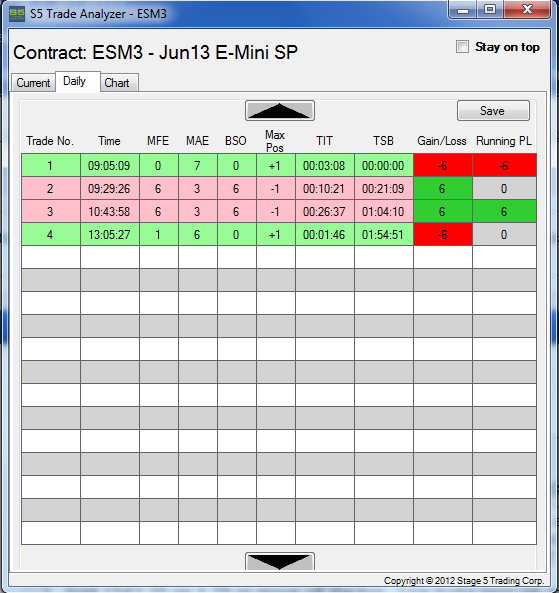The width and height of the screenshot is (559, 593).
Task: Click trade number 2 cell
Action: click(x=51, y=188)
